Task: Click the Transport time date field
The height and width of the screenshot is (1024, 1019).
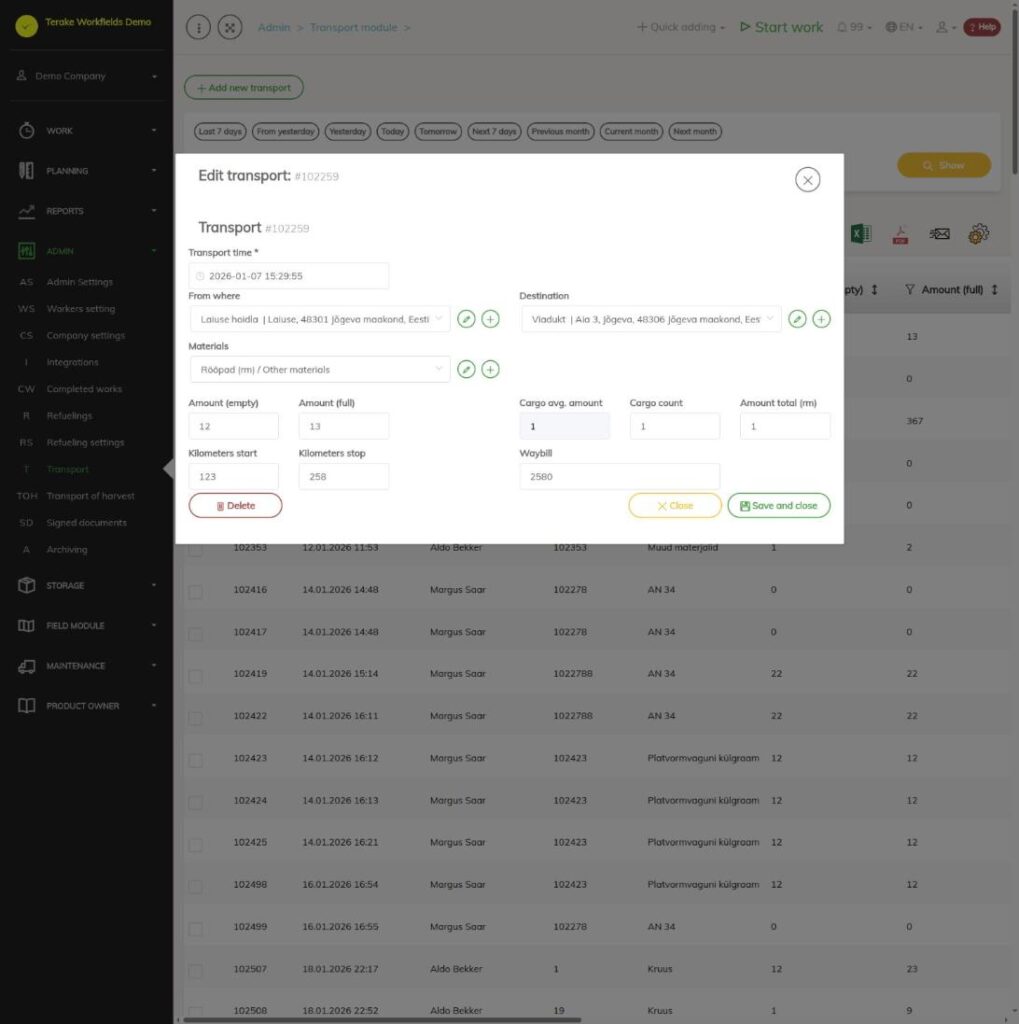Action: (x=289, y=276)
